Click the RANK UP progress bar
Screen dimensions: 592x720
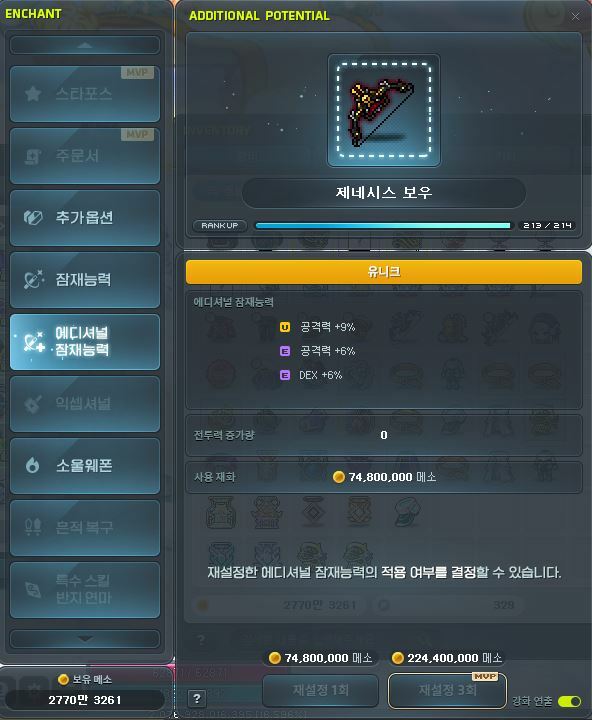tap(383, 225)
